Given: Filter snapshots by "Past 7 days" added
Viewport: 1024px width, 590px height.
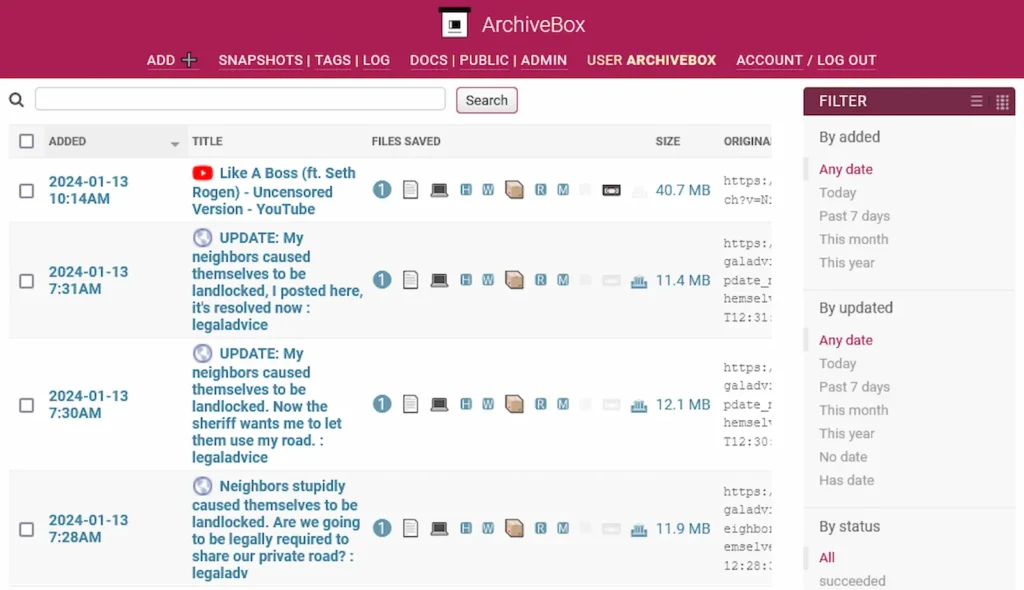Looking at the screenshot, I should [853, 216].
